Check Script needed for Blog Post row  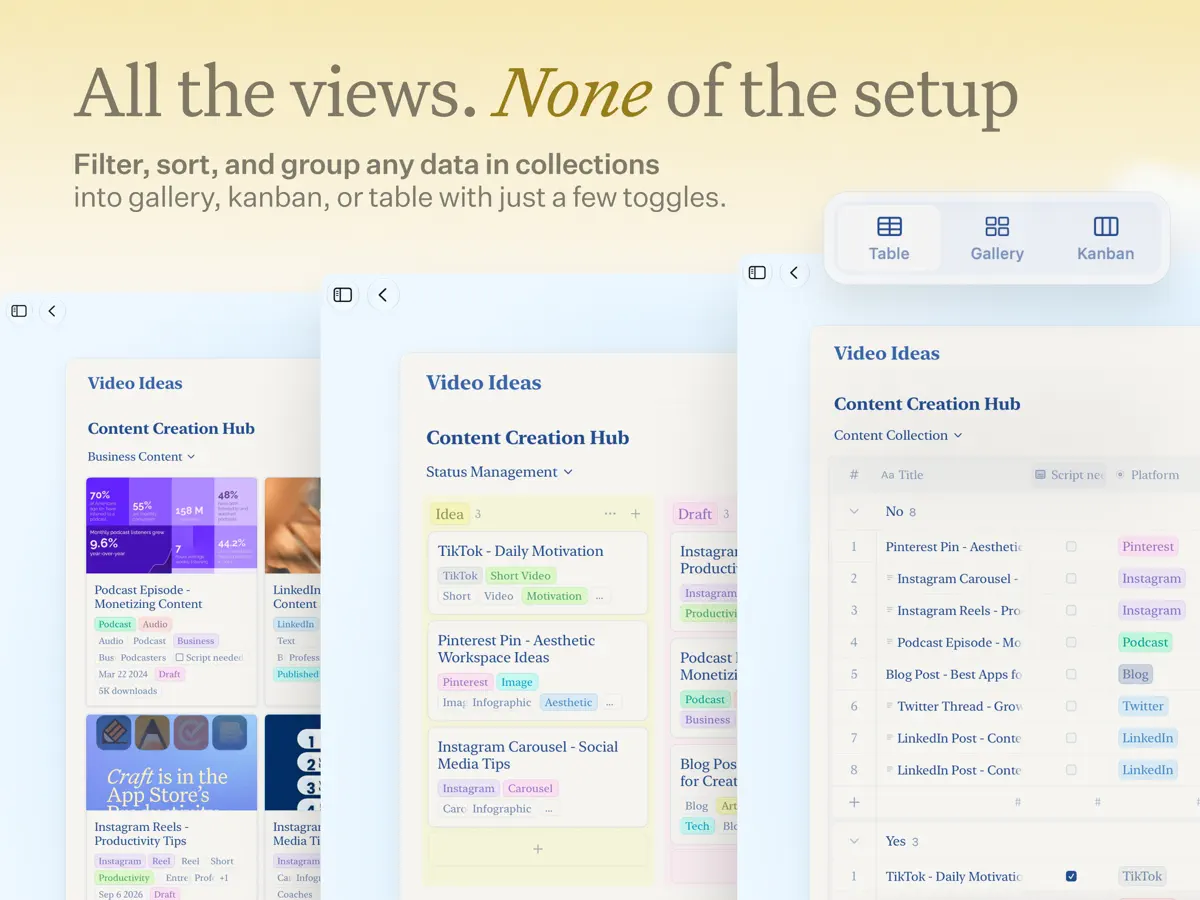[x=1071, y=674]
